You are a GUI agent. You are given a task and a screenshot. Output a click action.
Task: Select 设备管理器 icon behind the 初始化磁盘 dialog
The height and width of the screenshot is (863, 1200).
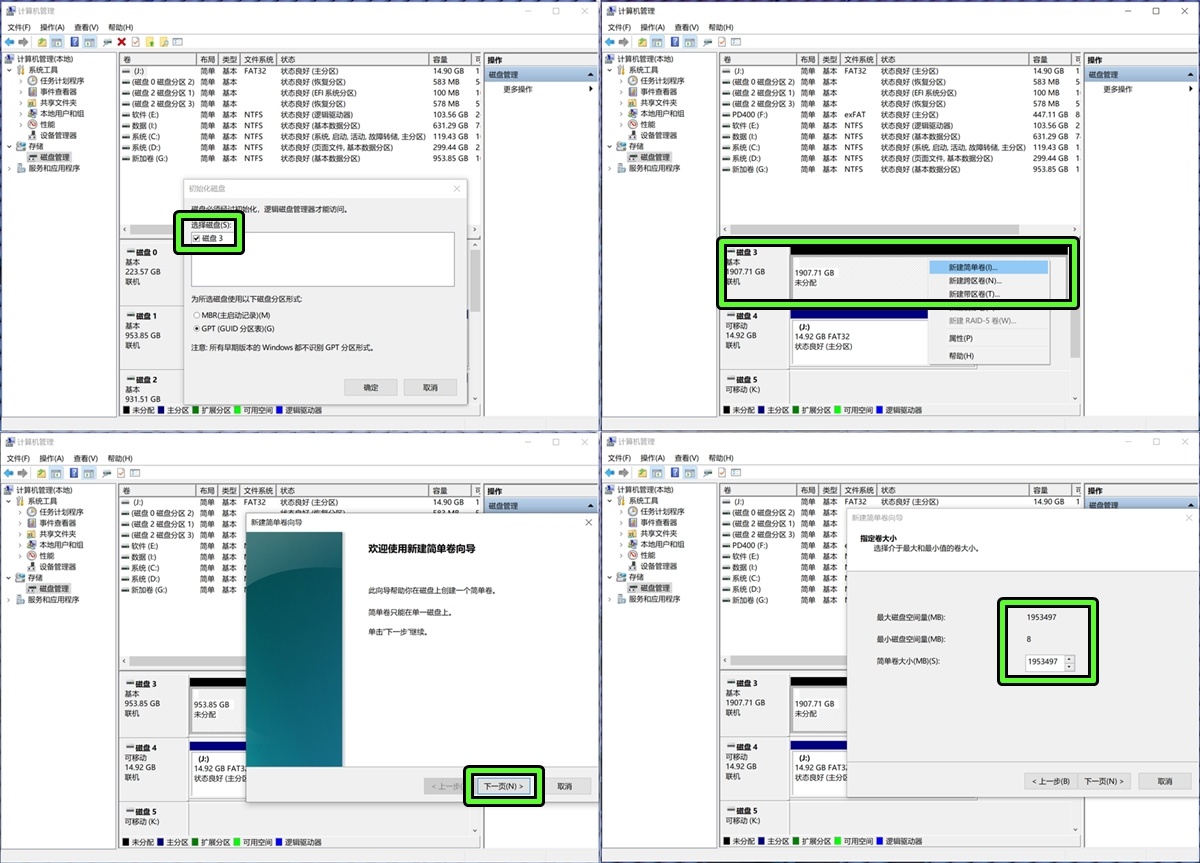point(33,135)
